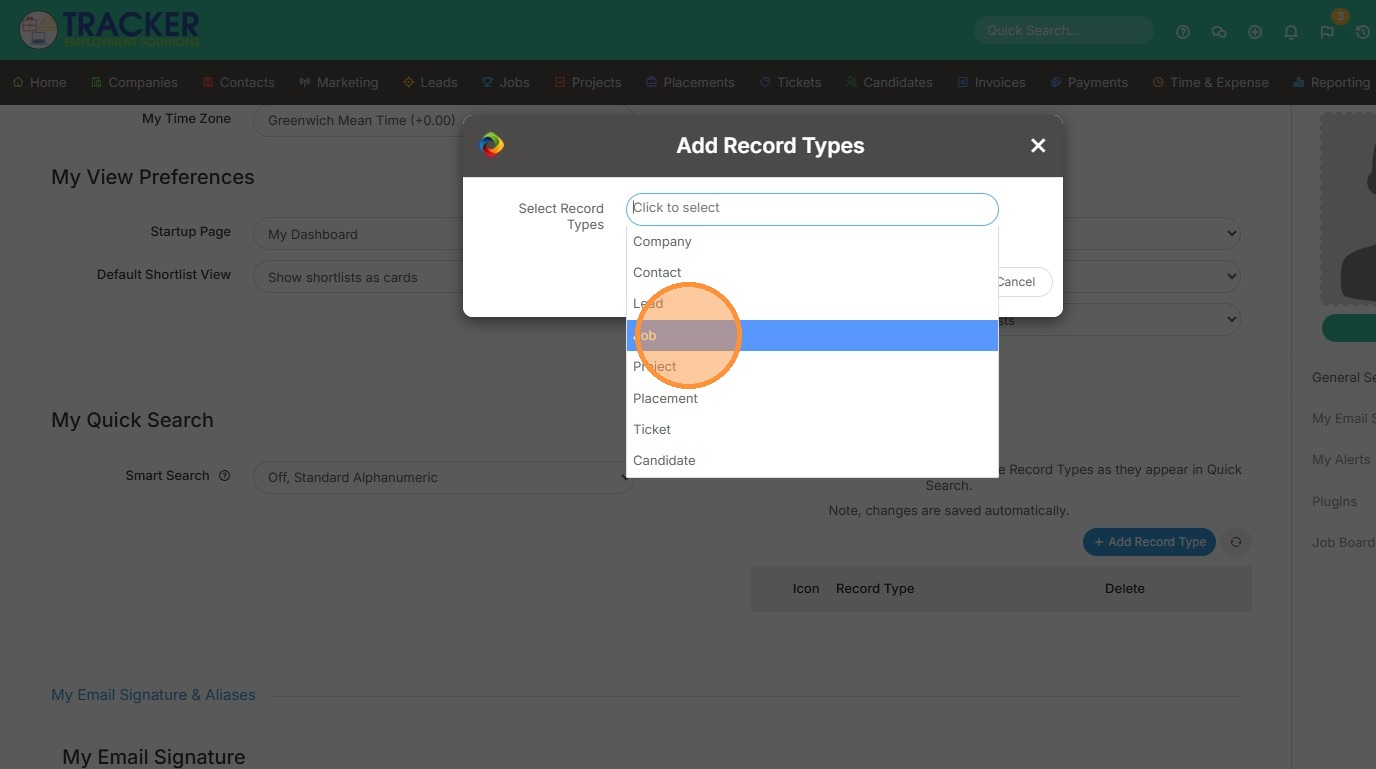1376x769 pixels.
Task: Choose Job from the record types list
Action: 812,335
